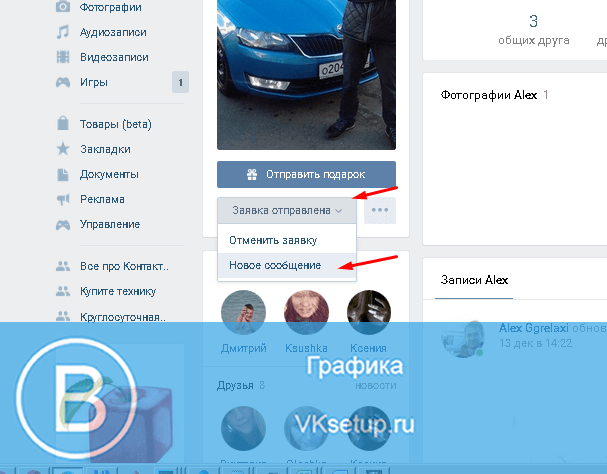Open Все про Контакт group
This screenshot has width=607, height=474.
coord(124,266)
